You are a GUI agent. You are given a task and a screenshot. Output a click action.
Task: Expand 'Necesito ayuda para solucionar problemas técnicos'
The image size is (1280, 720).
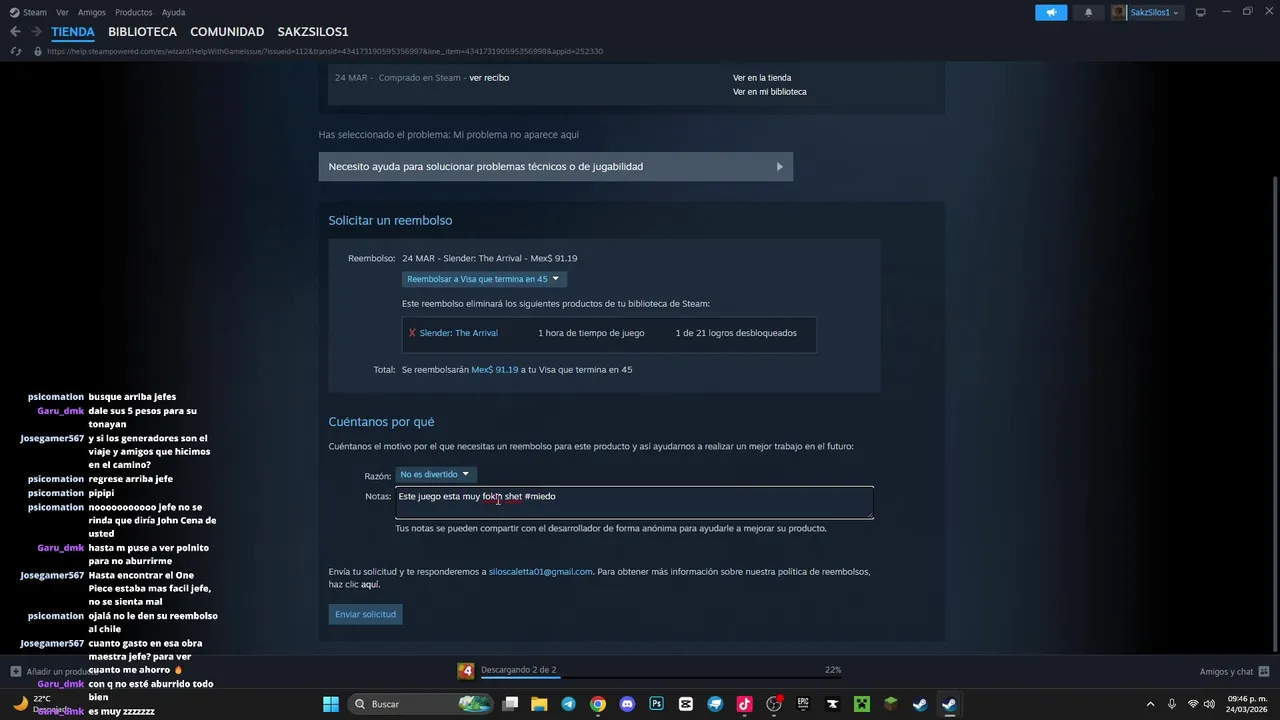556,166
